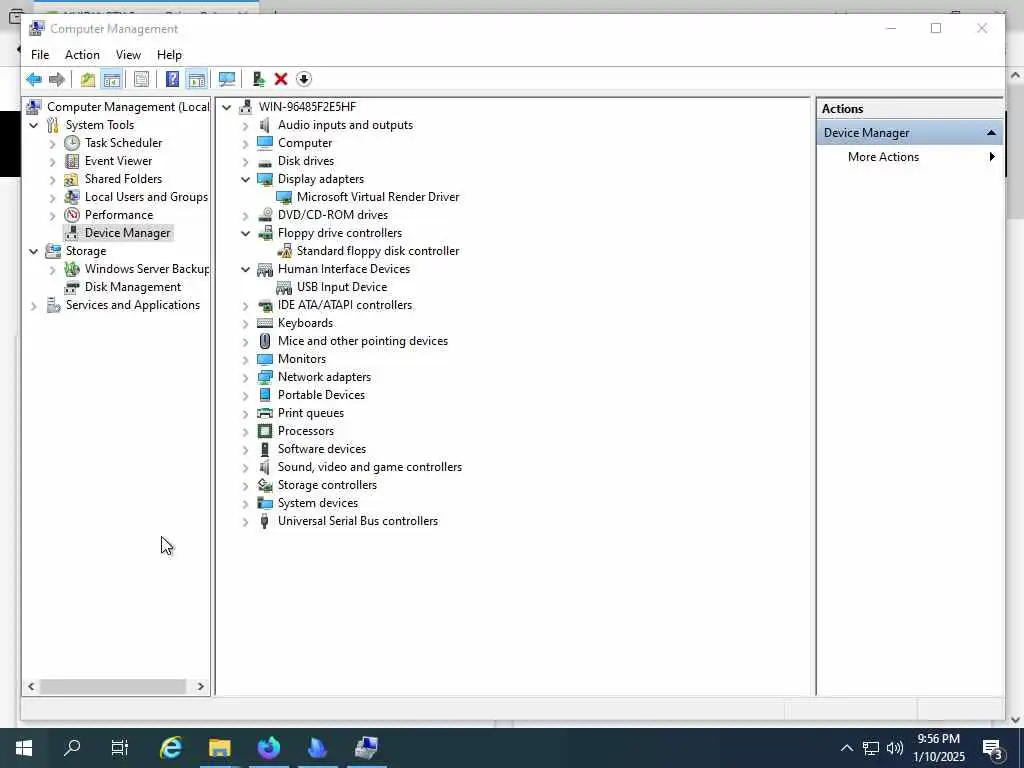
Task: Click the Event Viewer icon
Action: [x=72, y=161]
